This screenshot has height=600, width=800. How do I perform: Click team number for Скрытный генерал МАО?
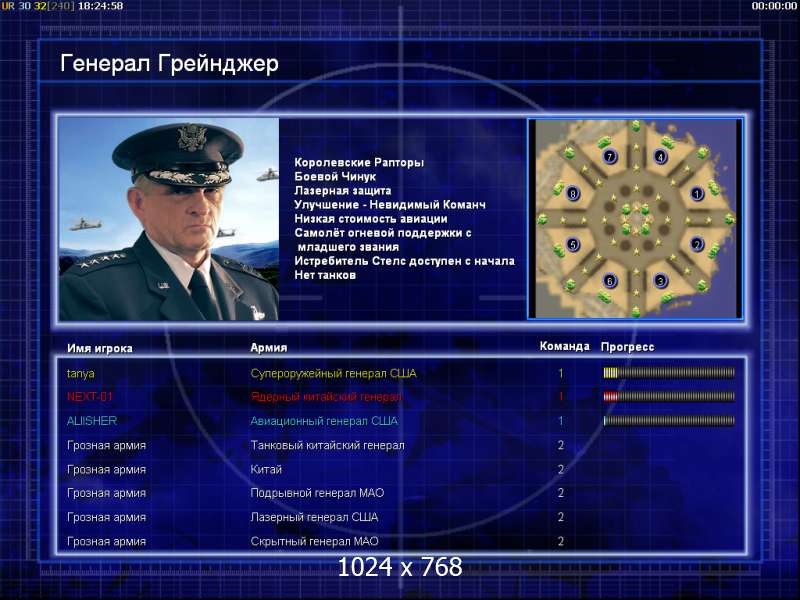[x=561, y=541]
